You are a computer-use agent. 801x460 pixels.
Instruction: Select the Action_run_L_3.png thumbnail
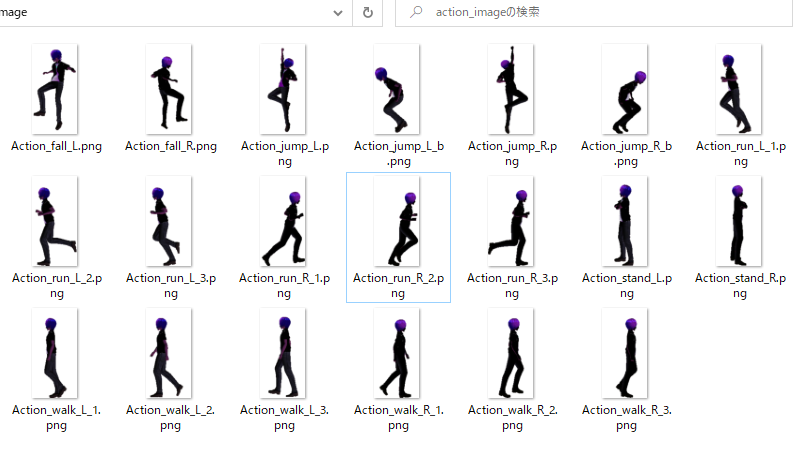[x=169, y=221]
